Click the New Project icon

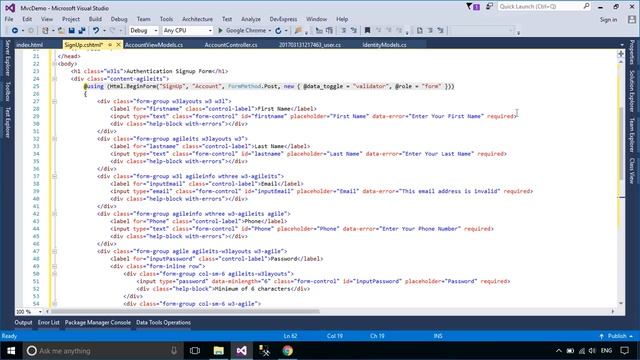(45, 31)
